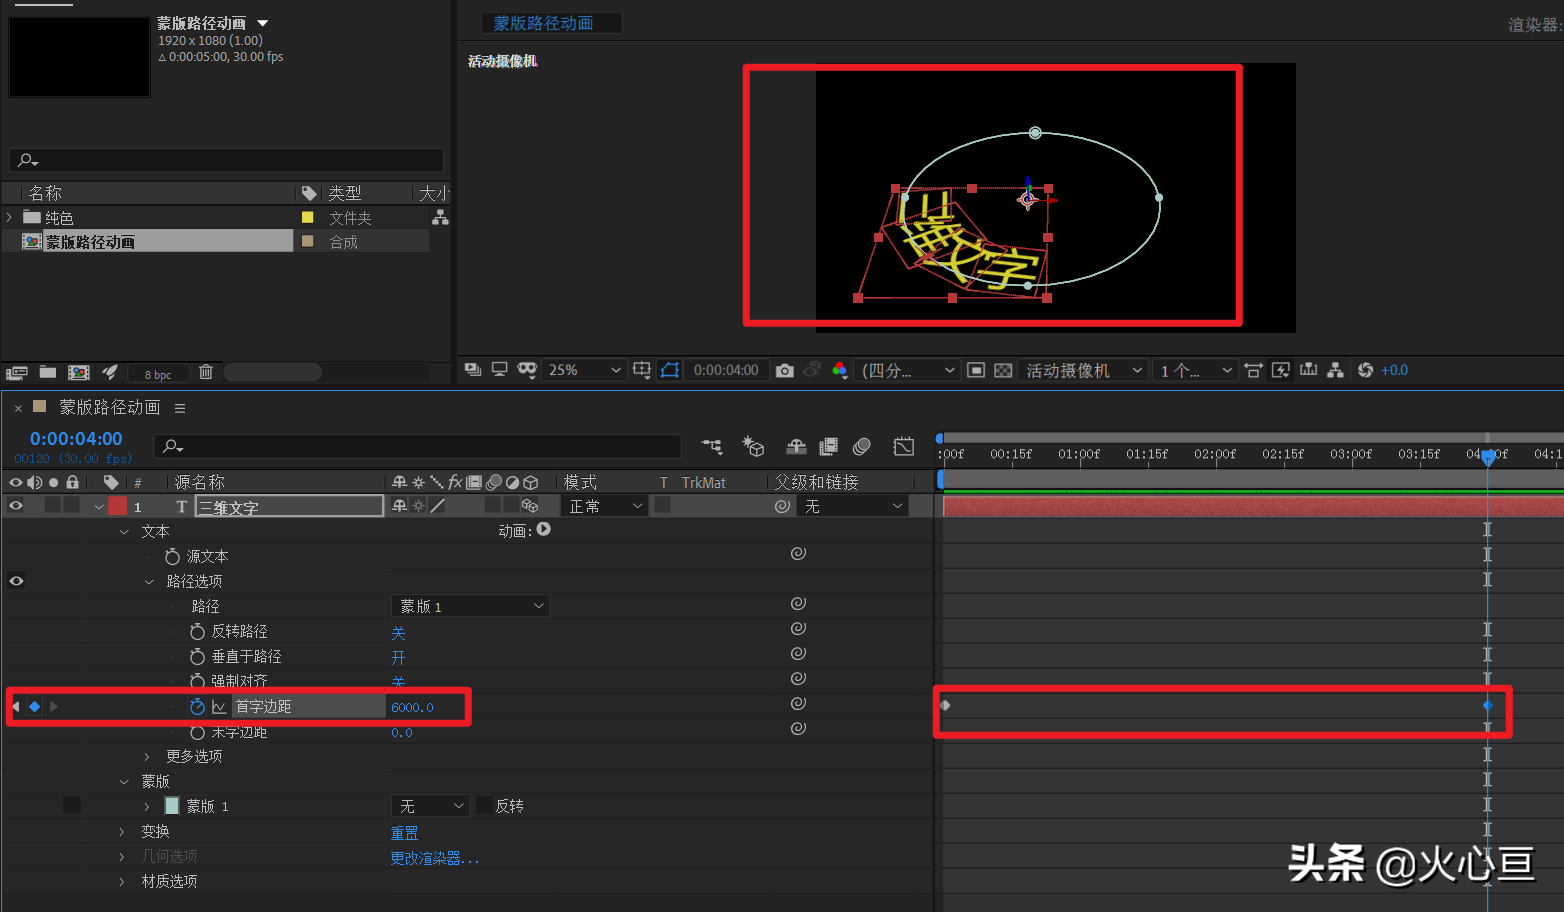Toggle stopwatch for 反转路径

[197, 632]
